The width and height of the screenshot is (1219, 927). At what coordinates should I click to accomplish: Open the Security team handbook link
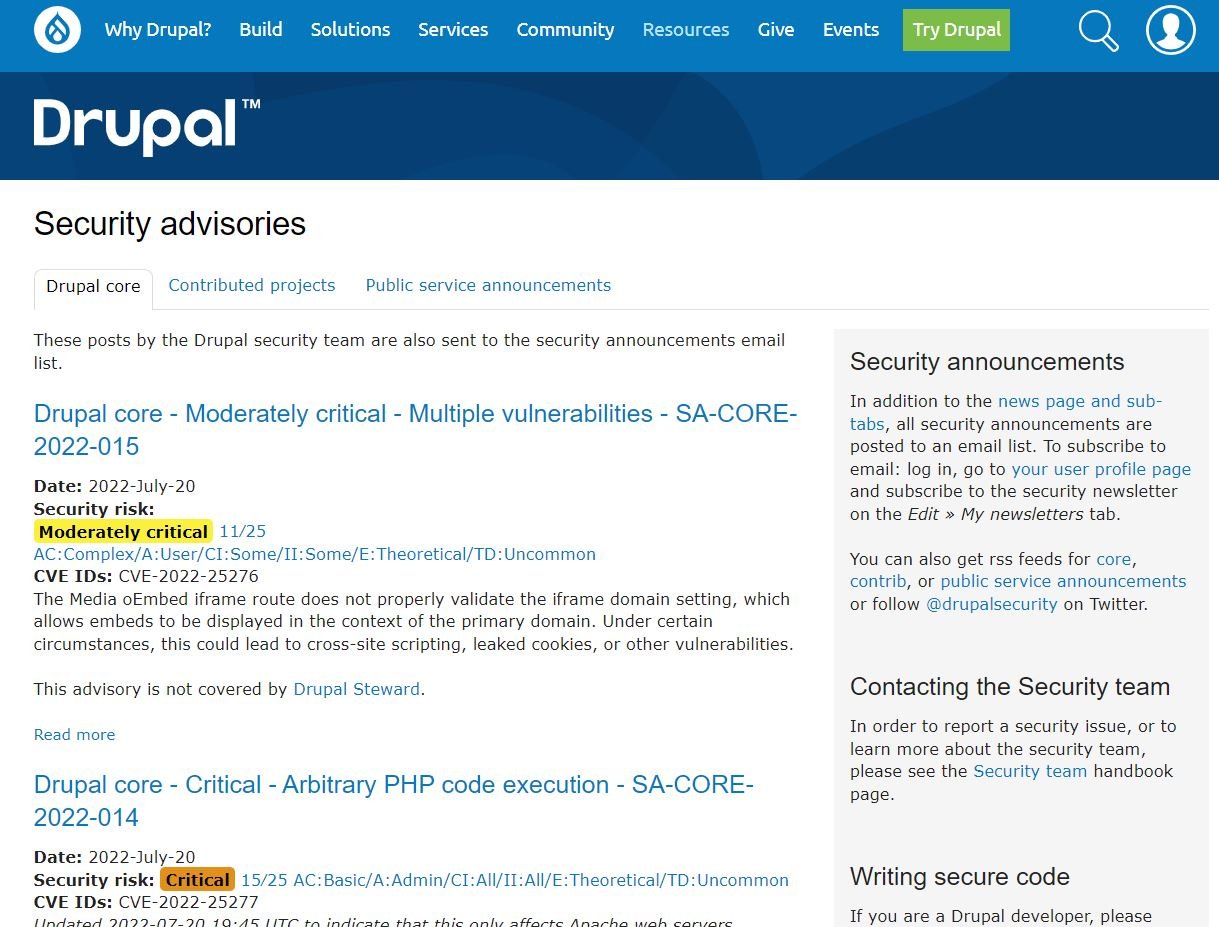[1030, 771]
